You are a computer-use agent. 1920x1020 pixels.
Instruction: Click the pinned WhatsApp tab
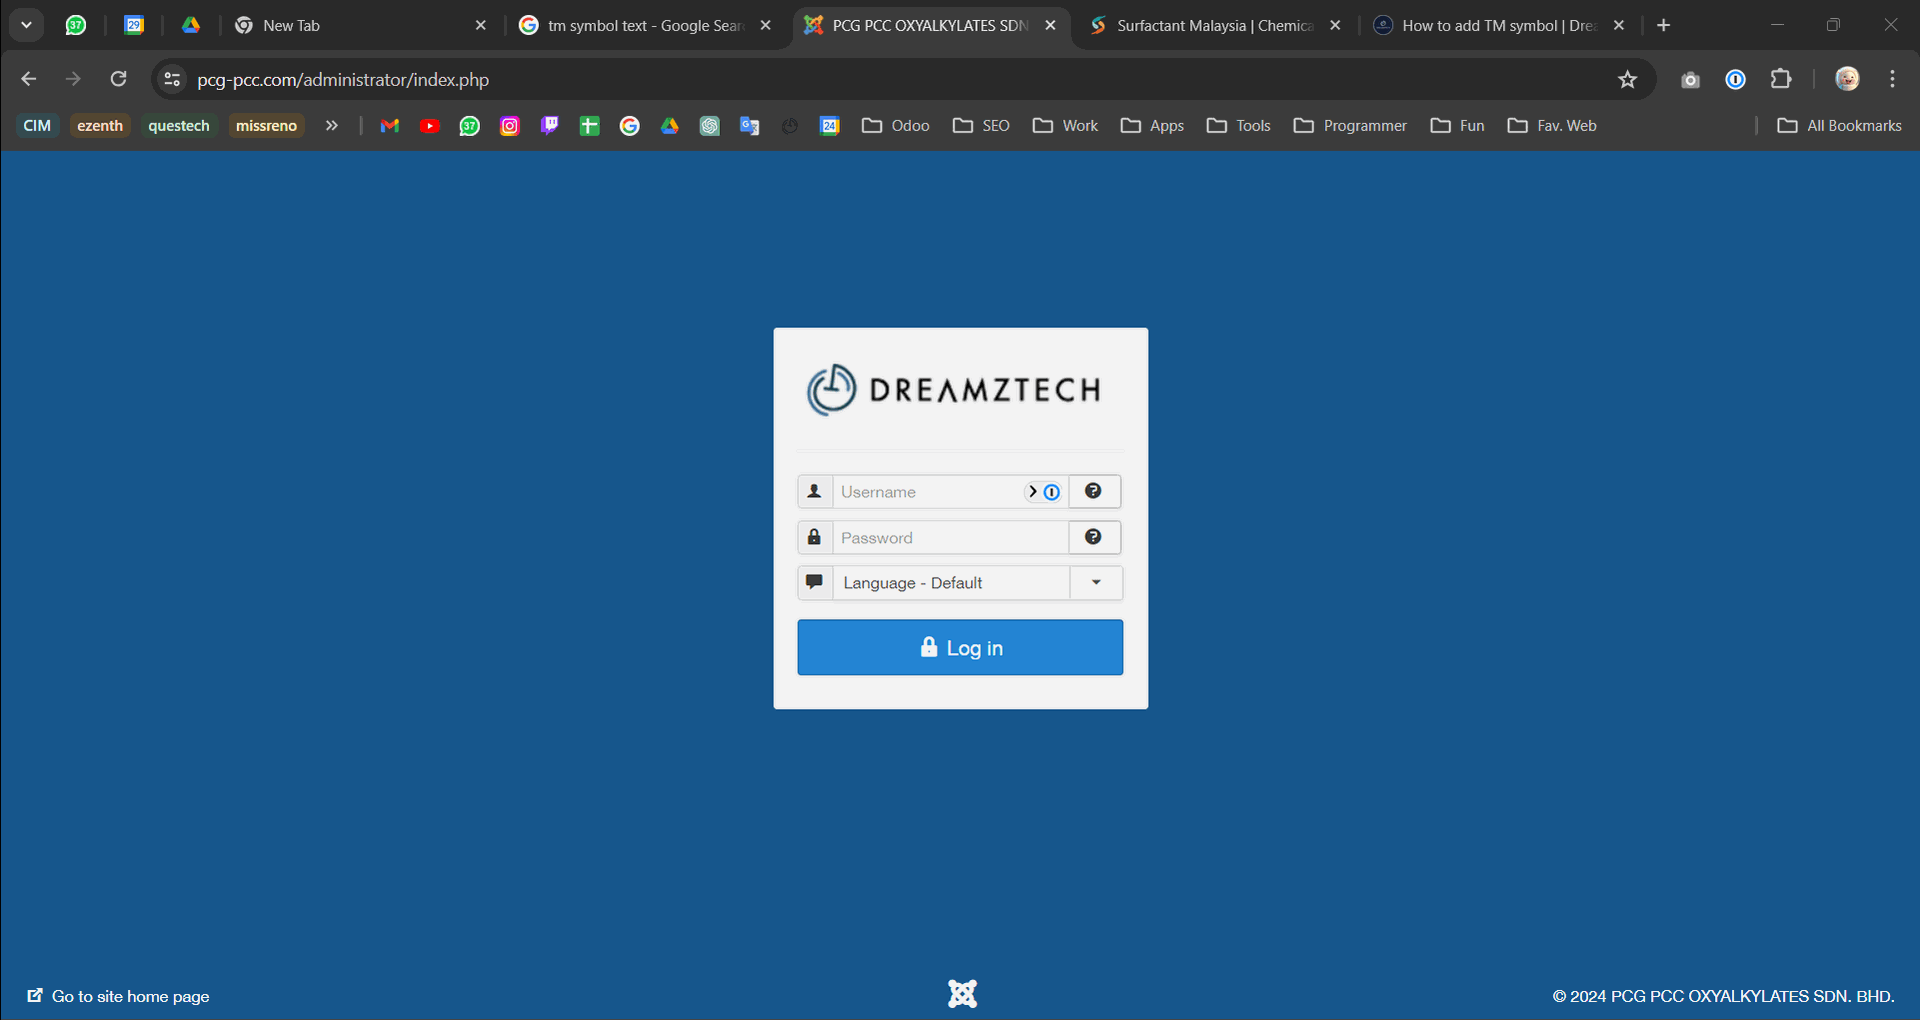(76, 25)
